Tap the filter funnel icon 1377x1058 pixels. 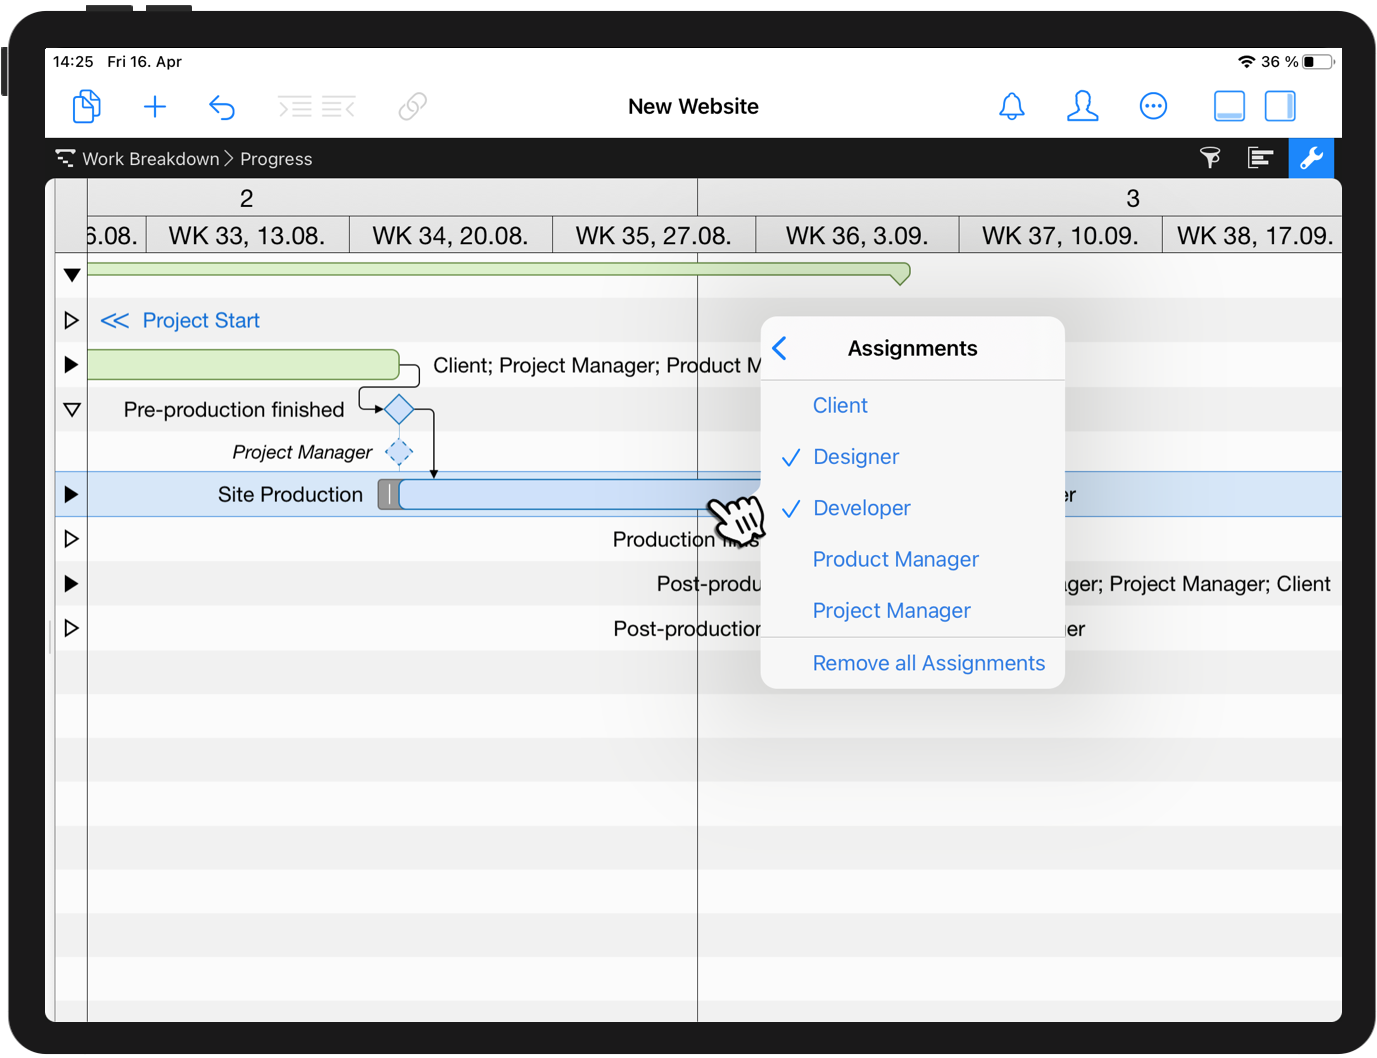point(1210,158)
